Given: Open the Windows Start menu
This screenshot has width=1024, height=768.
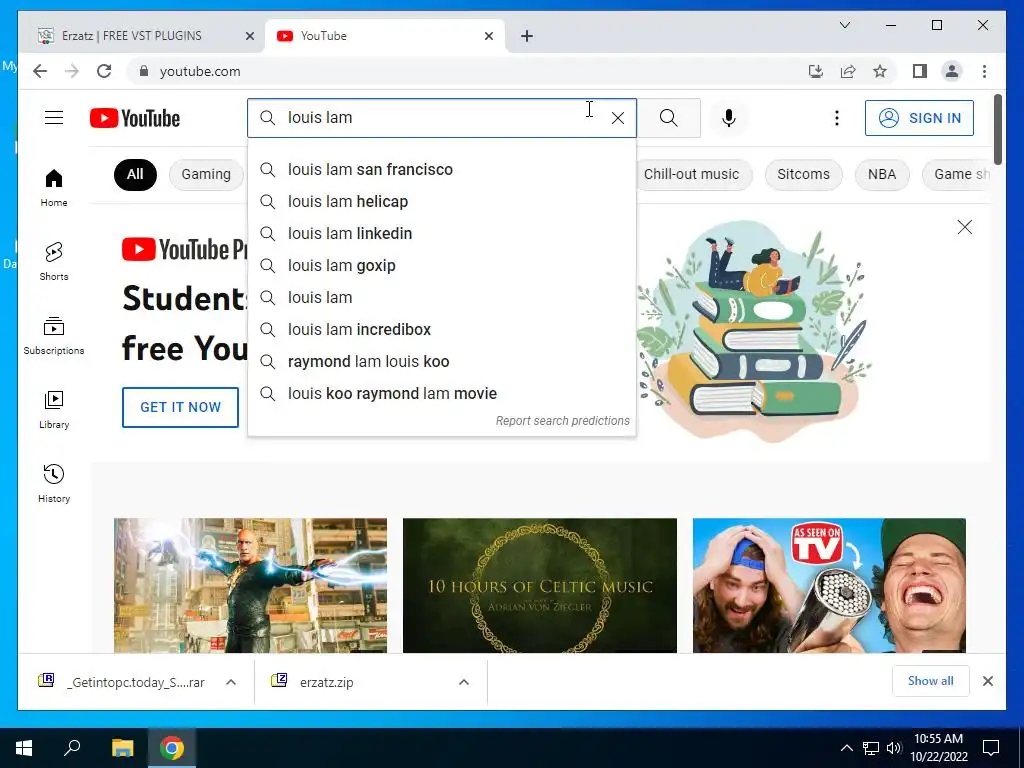Looking at the screenshot, I should (x=24, y=748).
